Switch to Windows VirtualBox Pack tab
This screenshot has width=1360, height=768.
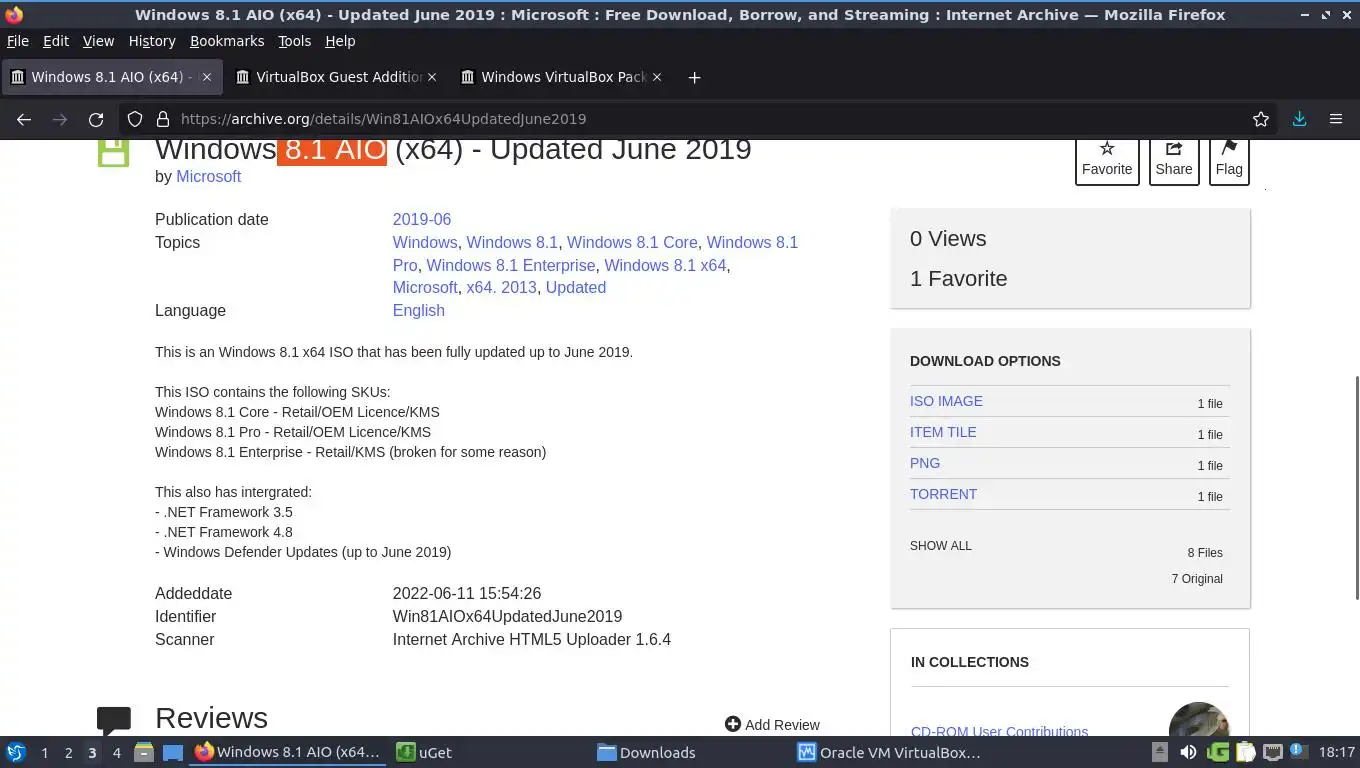click(x=562, y=77)
